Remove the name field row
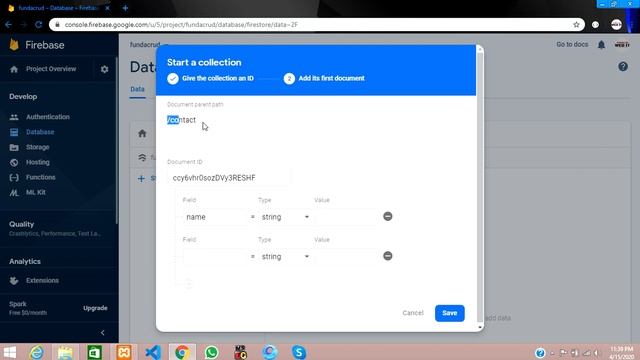 tap(388, 216)
